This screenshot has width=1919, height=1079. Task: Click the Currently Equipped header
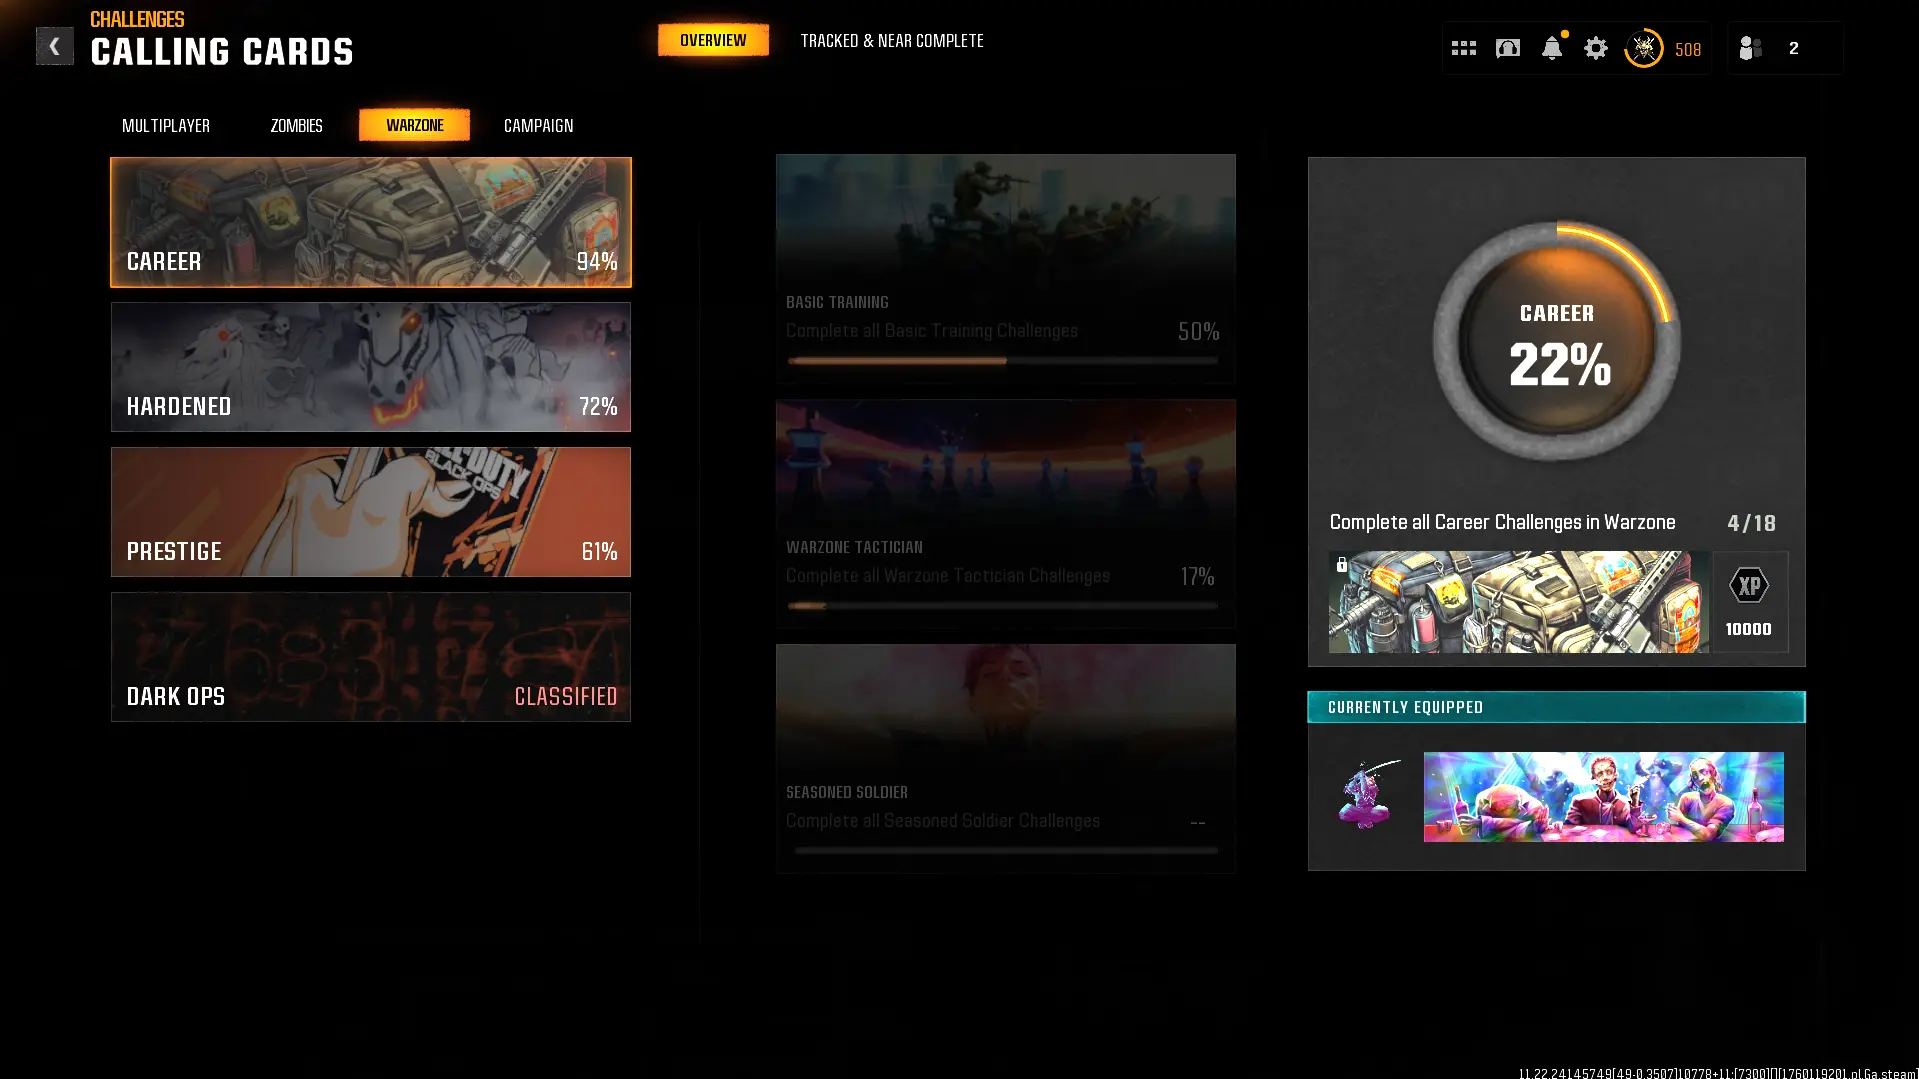pyautogui.click(x=1557, y=707)
